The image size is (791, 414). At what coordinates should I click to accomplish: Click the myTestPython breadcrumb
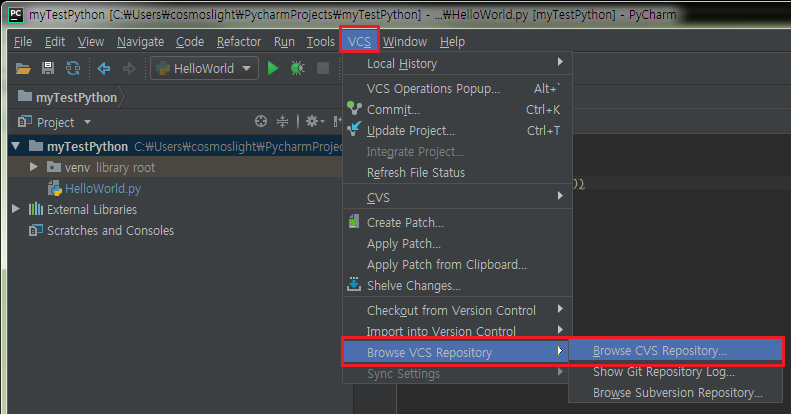[x=76, y=97]
